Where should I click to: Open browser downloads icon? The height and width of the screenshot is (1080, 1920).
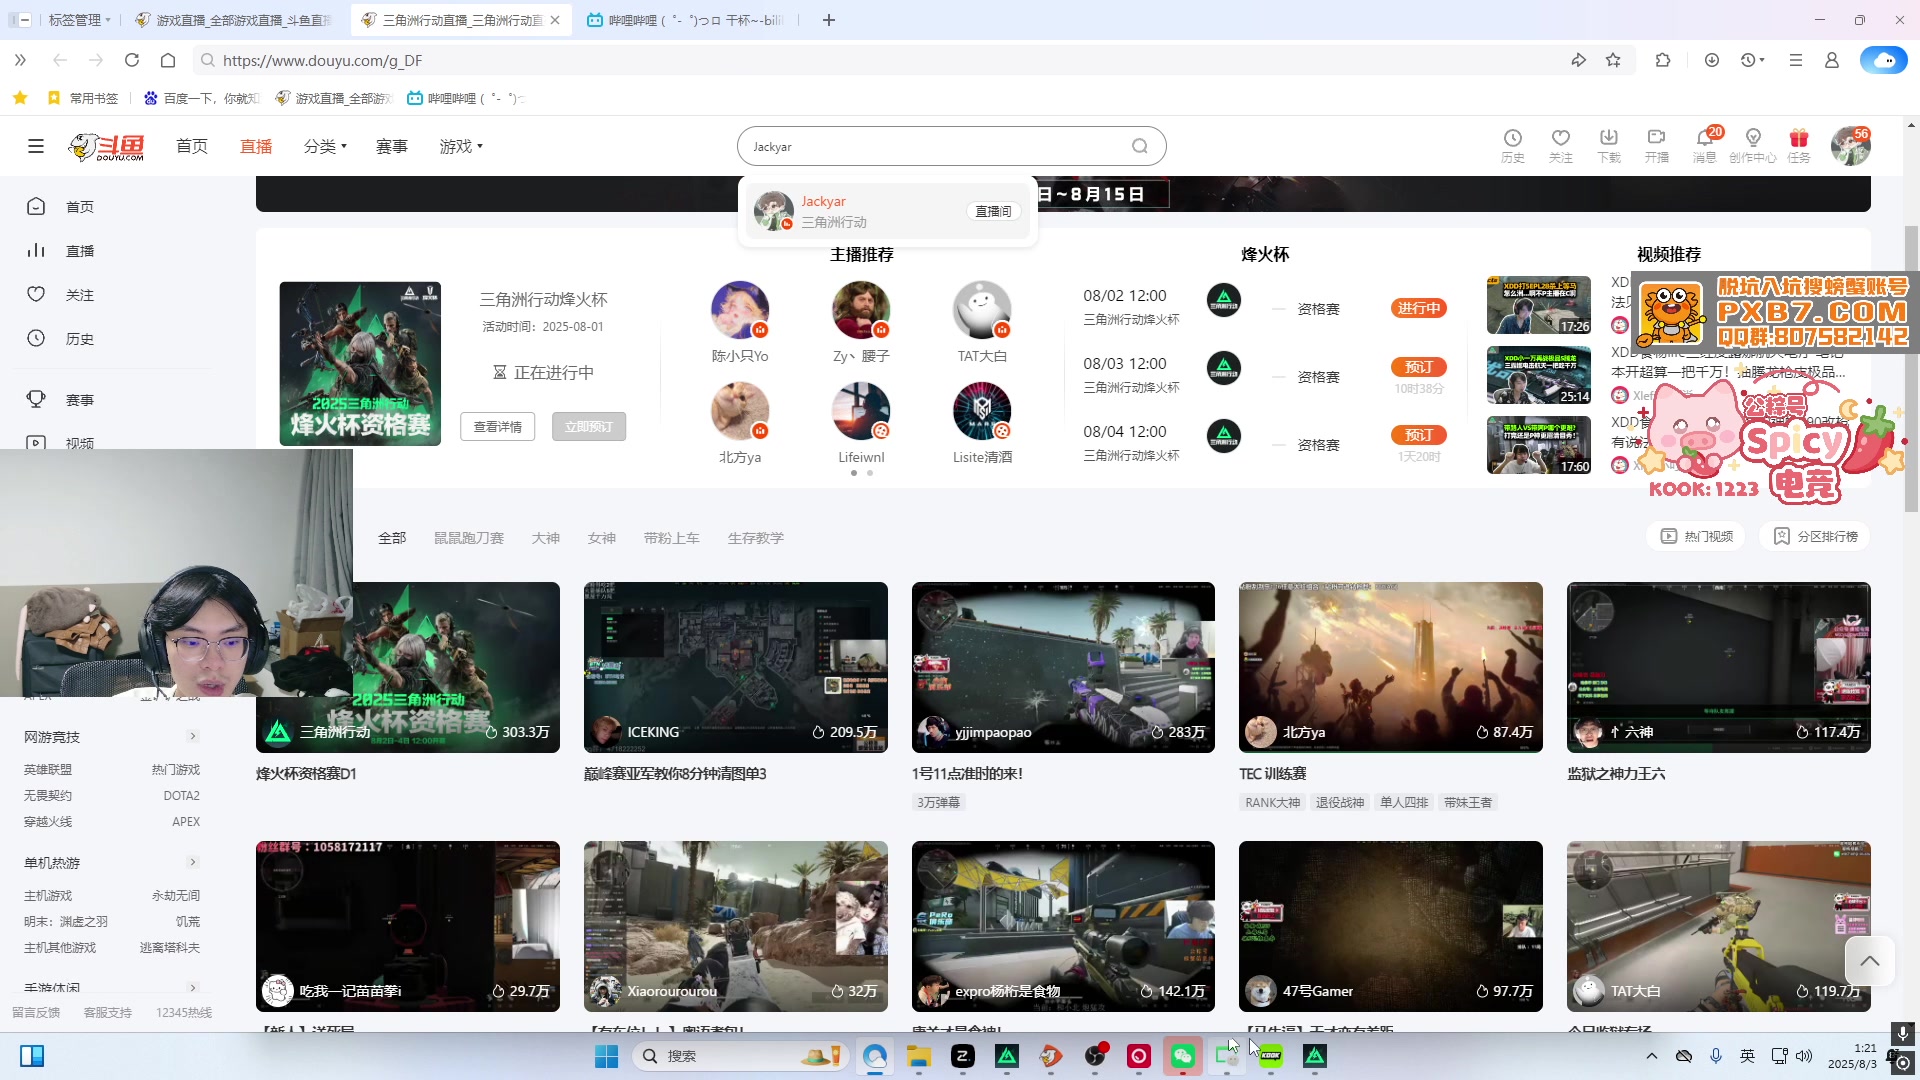click(1712, 60)
